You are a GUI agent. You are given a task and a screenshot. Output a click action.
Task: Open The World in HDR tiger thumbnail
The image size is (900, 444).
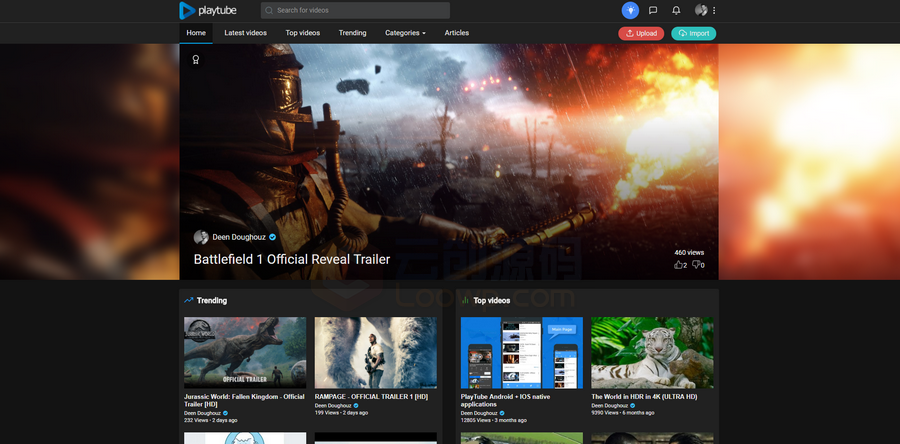(x=653, y=353)
